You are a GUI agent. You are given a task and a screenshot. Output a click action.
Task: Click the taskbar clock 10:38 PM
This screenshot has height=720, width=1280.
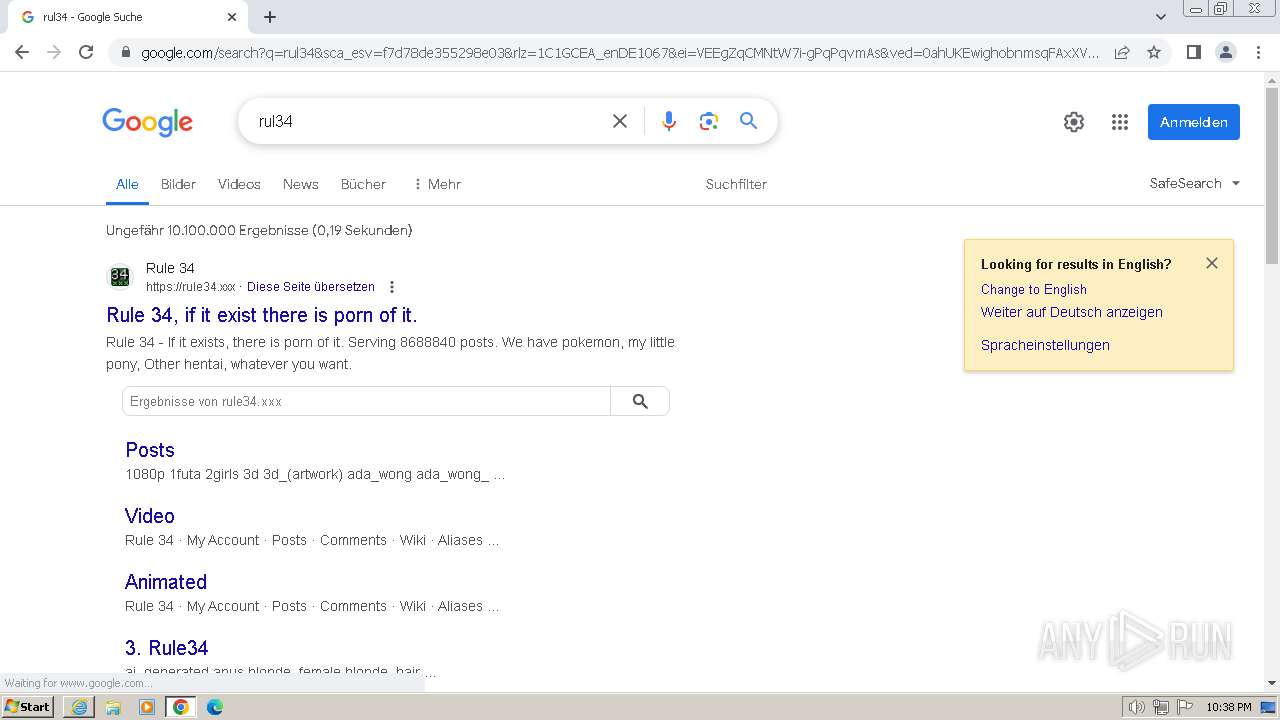point(1229,707)
